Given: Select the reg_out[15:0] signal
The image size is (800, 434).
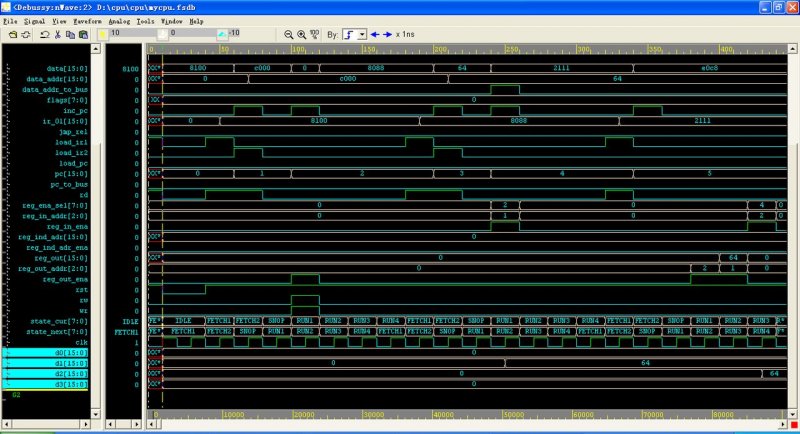Looking at the screenshot, I should pos(61,259).
